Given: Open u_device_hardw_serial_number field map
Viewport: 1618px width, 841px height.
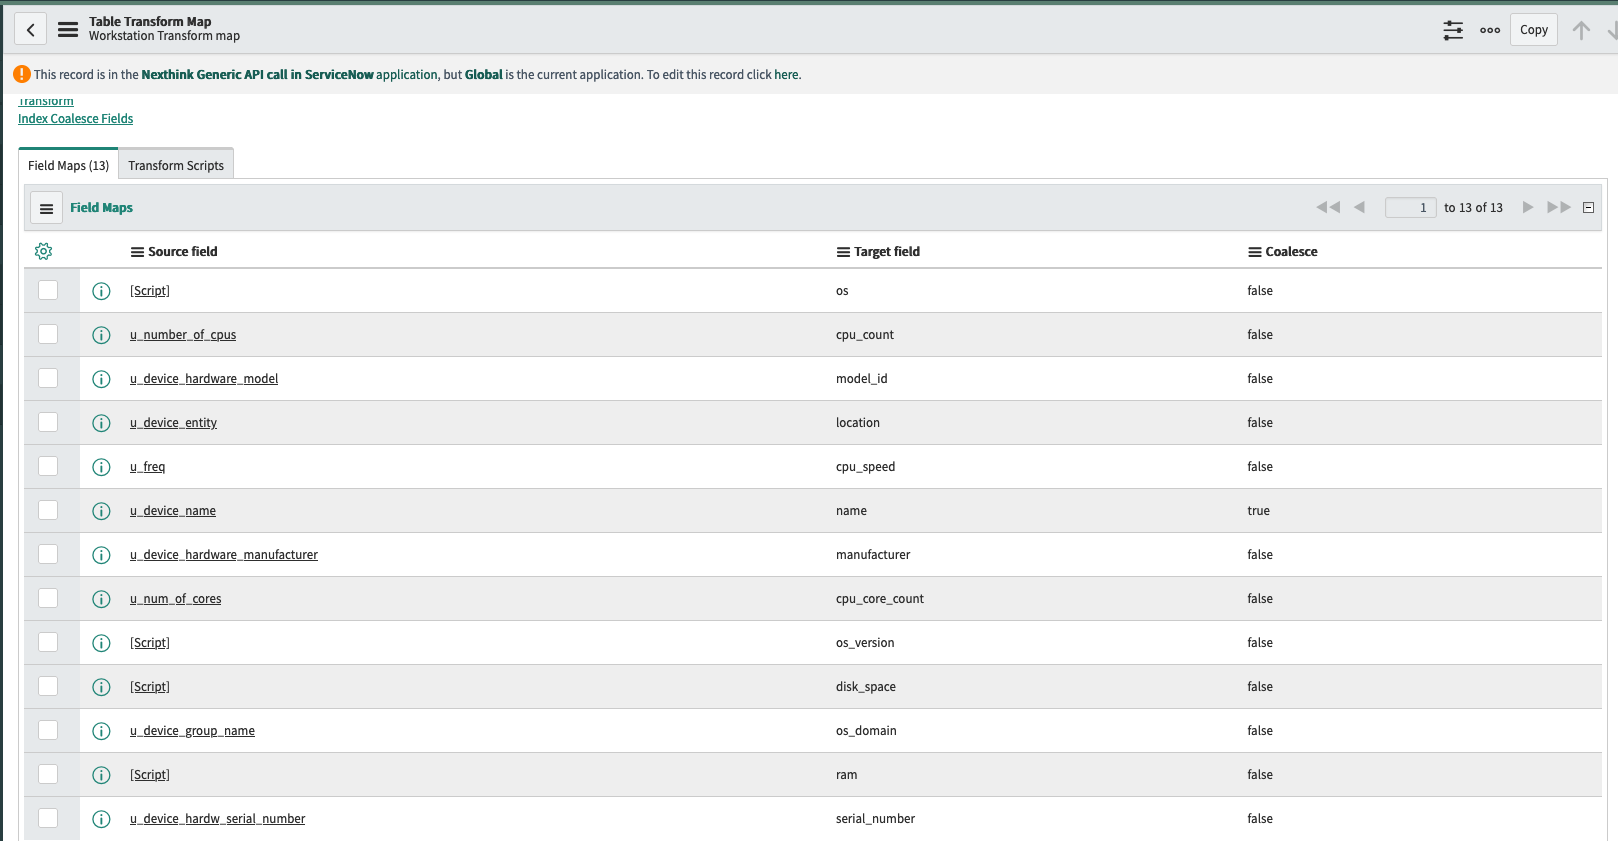Looking at the screenshot, I should tap(218, 819).
